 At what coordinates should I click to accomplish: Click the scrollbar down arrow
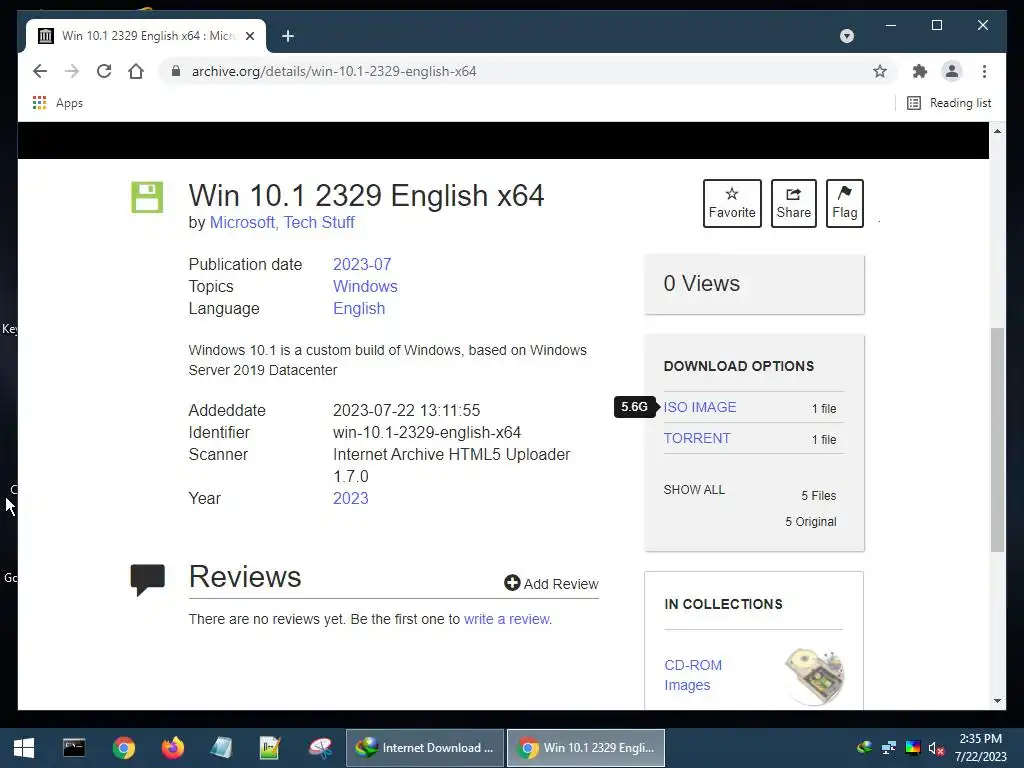[x=997, y=701]
